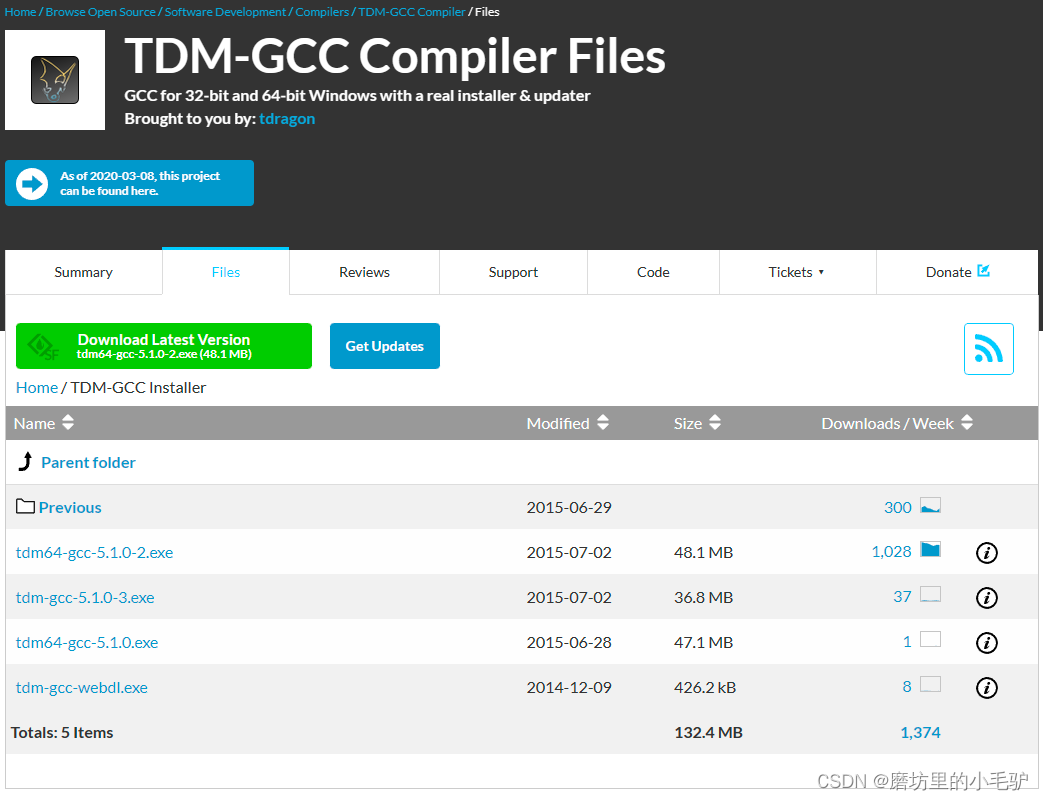This screenshot has width=1043, height=800.
Task: Open TDM-GCC Compiler breadcrumb link
Action: tap(412, 12)
